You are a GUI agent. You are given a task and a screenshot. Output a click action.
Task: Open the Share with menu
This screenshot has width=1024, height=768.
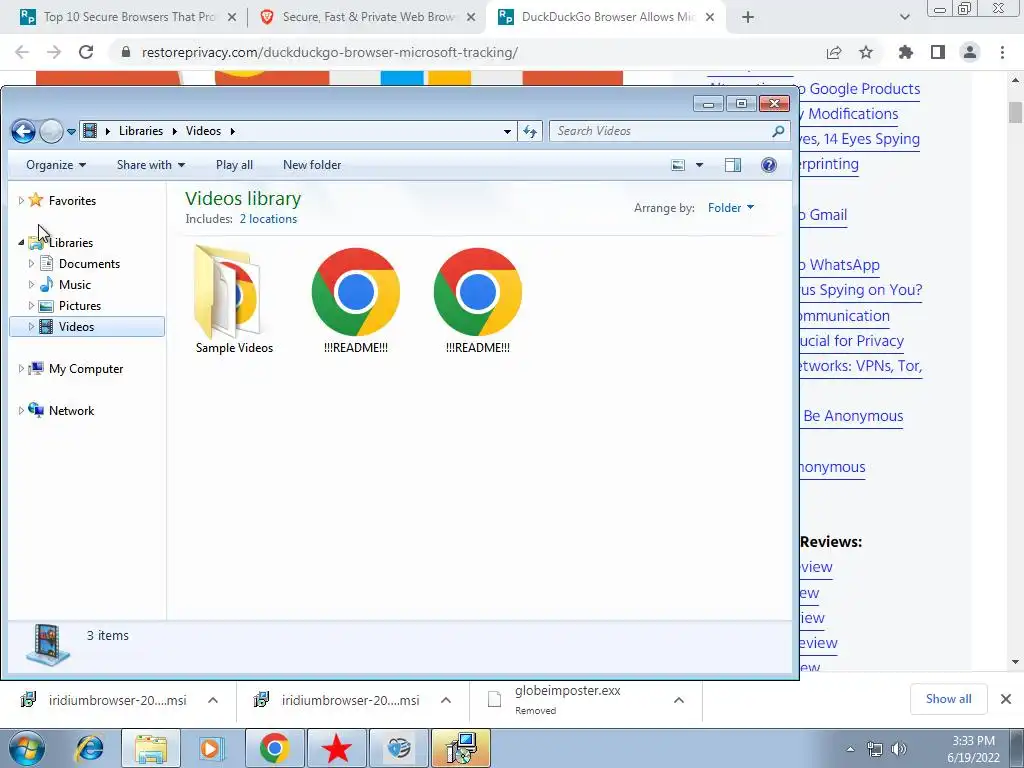coord(151,165)
